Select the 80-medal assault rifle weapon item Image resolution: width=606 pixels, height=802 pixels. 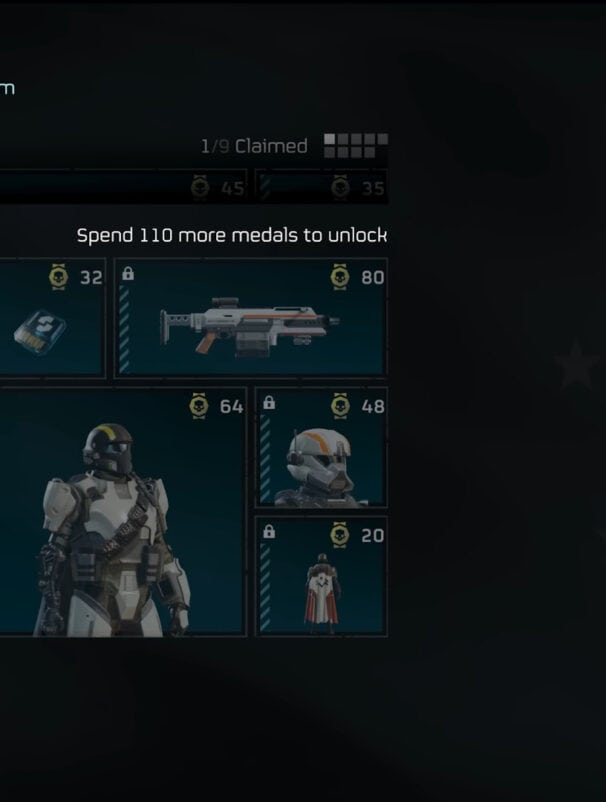tap(251, 318)
